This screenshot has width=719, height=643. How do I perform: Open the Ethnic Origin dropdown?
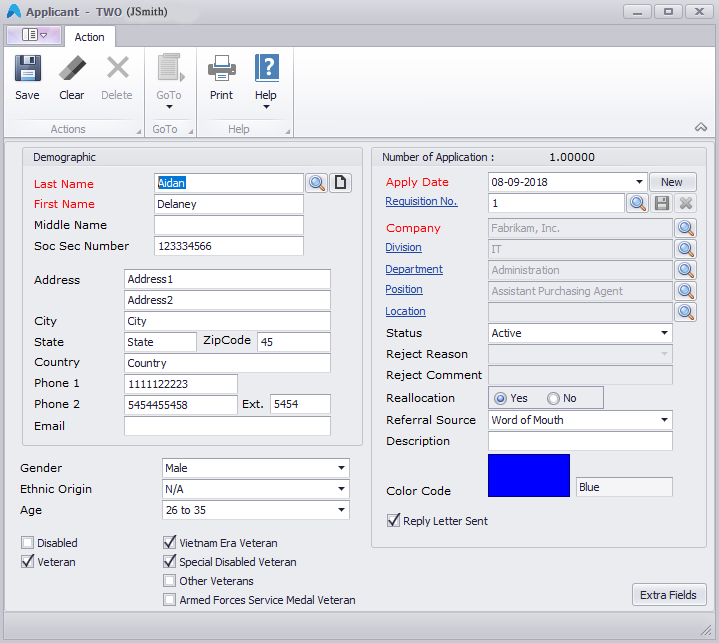(x=341, y=489)
